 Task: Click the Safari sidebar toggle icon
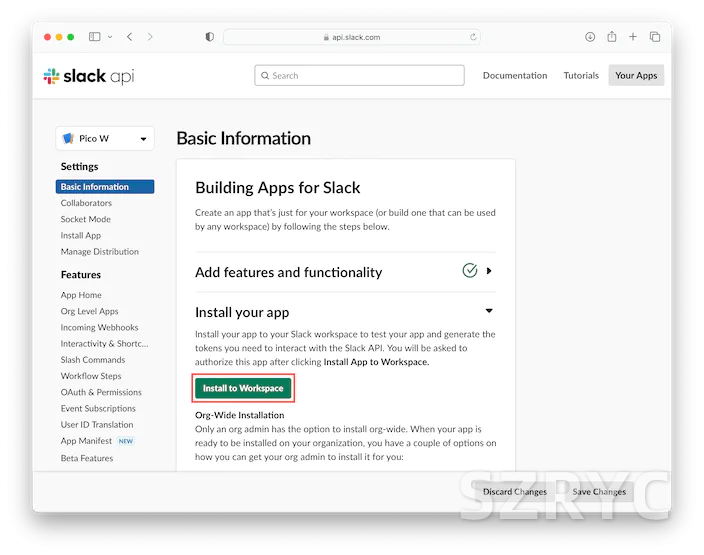coord(95,37)
